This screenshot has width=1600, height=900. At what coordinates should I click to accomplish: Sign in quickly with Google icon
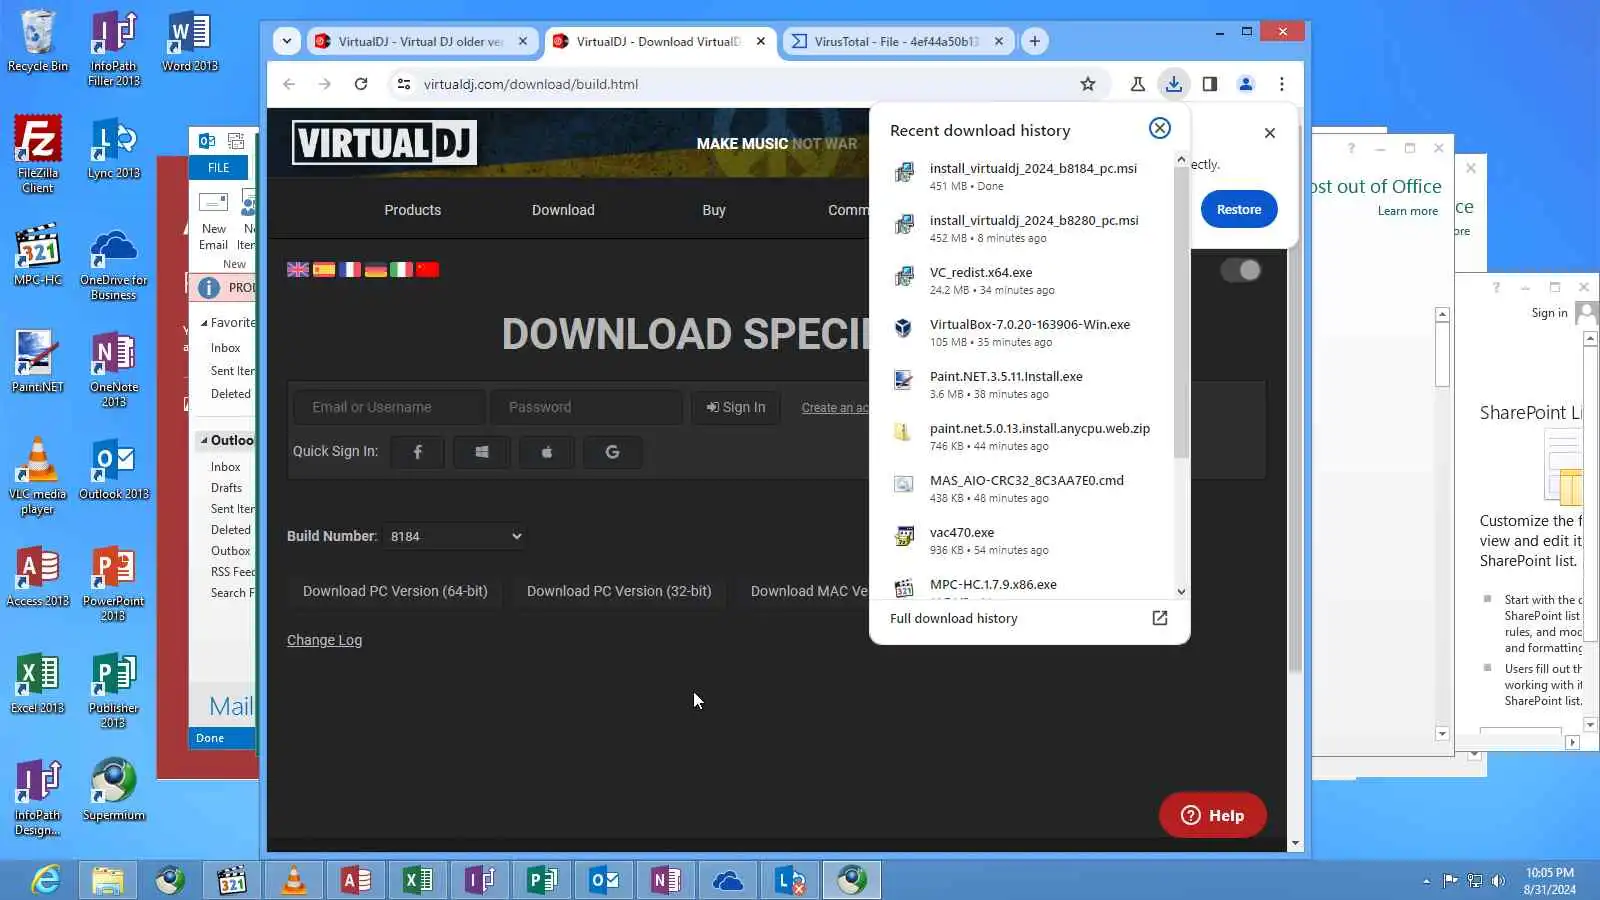(x=612, y=452)
